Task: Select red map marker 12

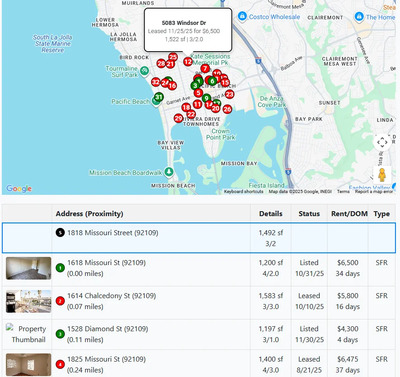Action: tap(188, 61)
